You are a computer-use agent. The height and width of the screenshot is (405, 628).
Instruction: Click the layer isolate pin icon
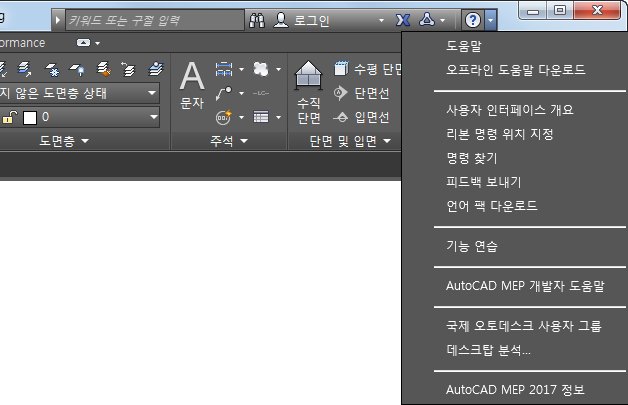77,69
